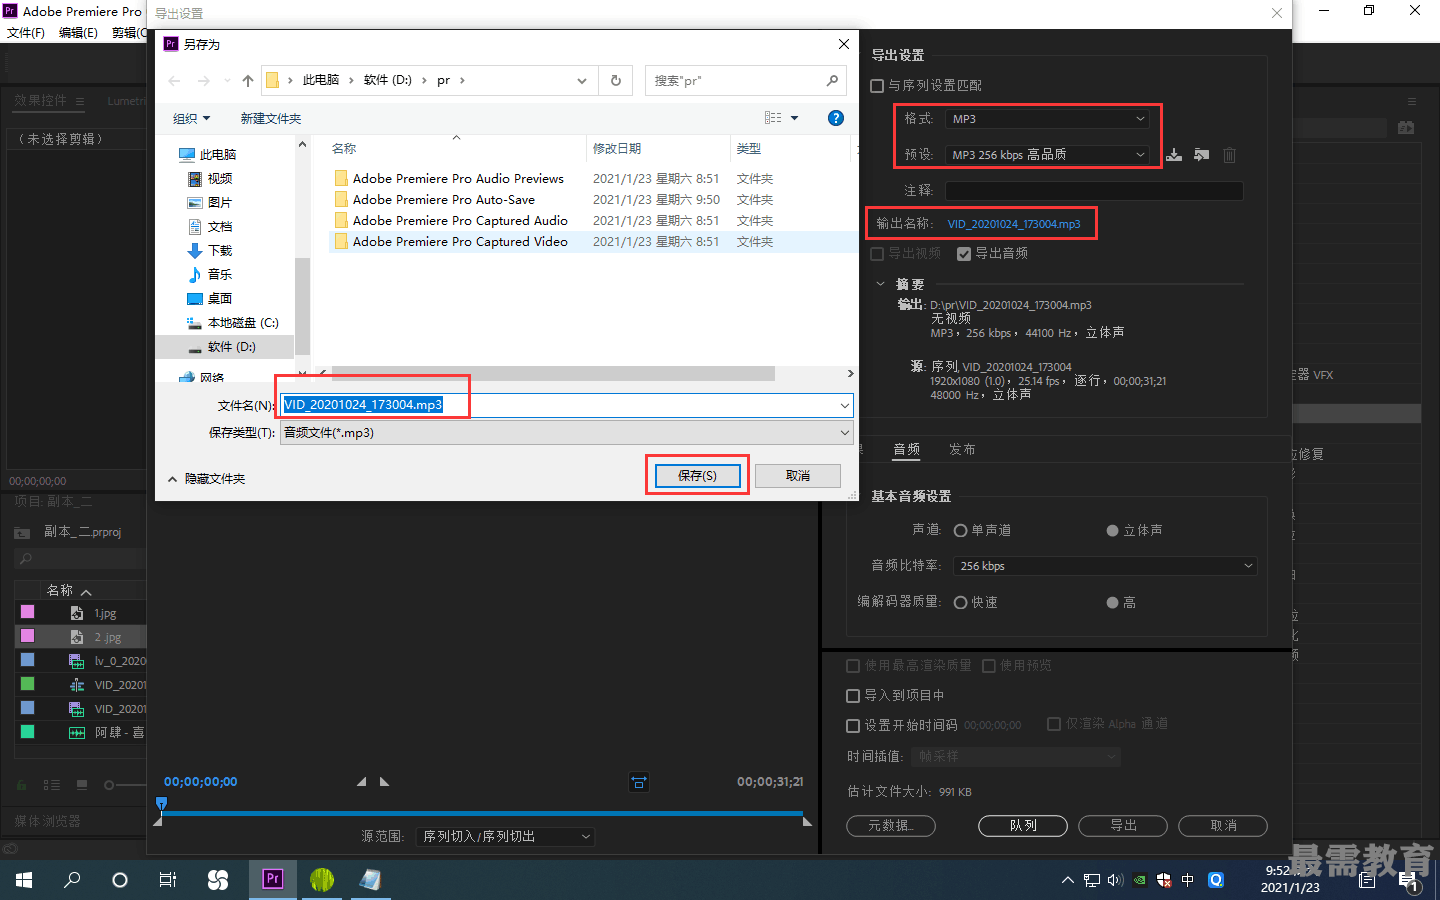Screen dimensions: 1440x900
Task: Toggle Import into Project (导入到项目中) checkbox
Action: tap(853, 696)
